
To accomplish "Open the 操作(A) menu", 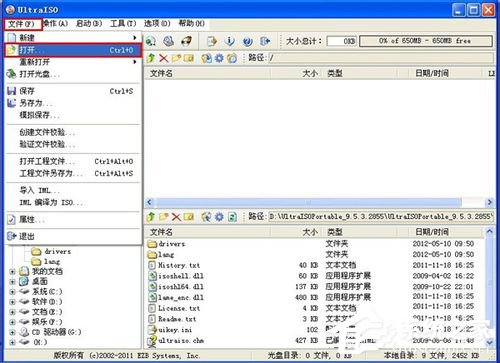I will (56, 24).
